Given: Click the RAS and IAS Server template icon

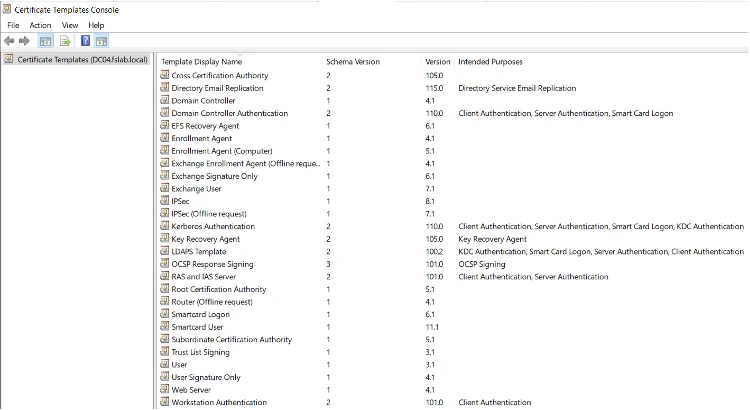Looking at the screenshot, I should point(165,277).
